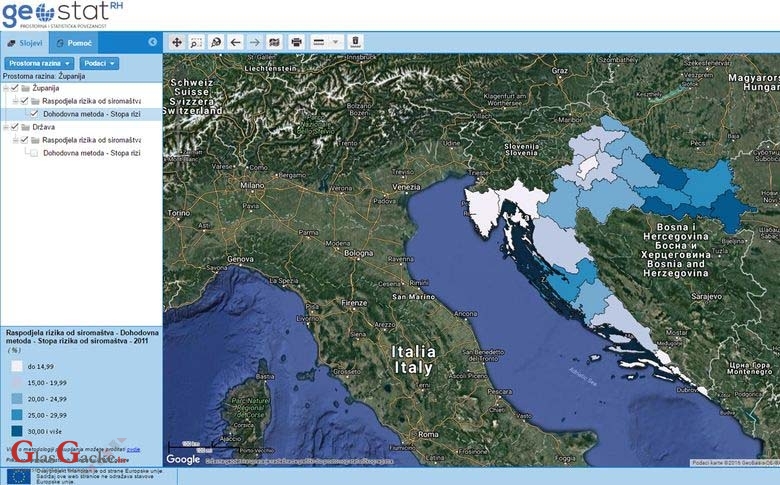Screen dimensions: 780x485
Task: Click the trash can clear icon
Action: (356, 42)
